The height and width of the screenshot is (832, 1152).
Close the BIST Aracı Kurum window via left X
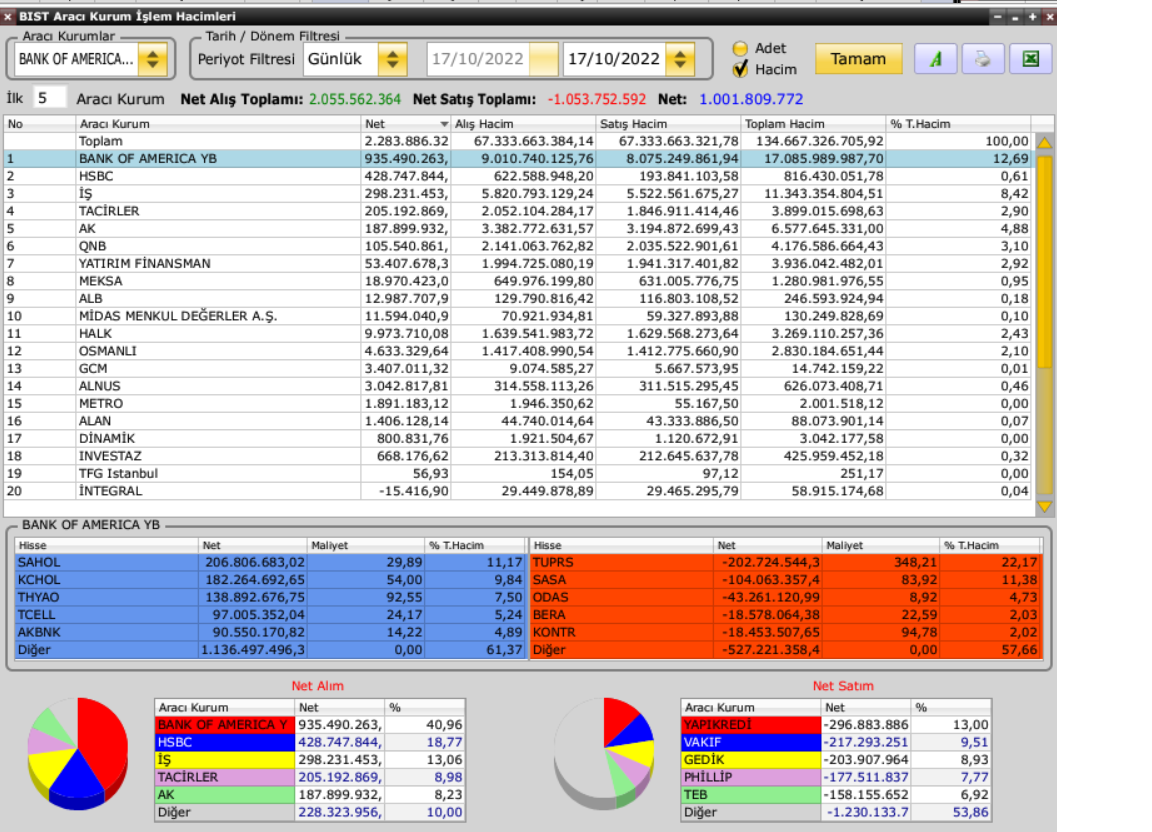[7, 16]
